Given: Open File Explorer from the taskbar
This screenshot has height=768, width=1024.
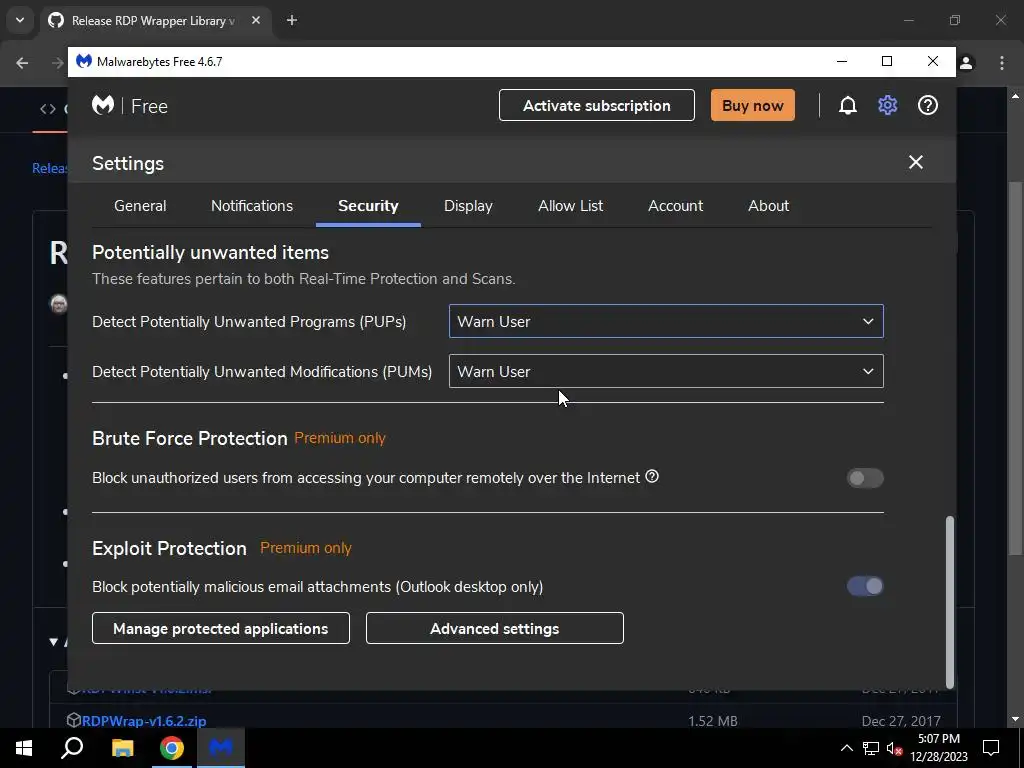Looking at the screenshot, I should click(122, 748).
